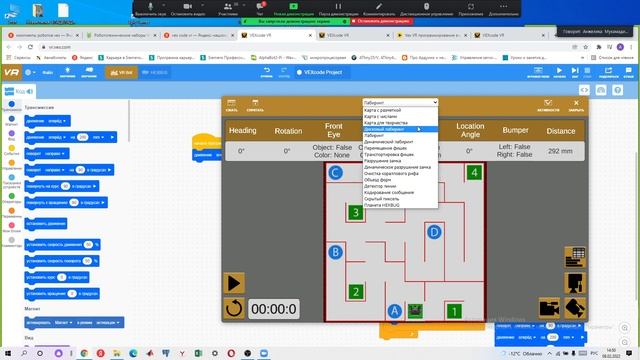Open the code viewer icon
640x360 pixels.
coord(584,90)
